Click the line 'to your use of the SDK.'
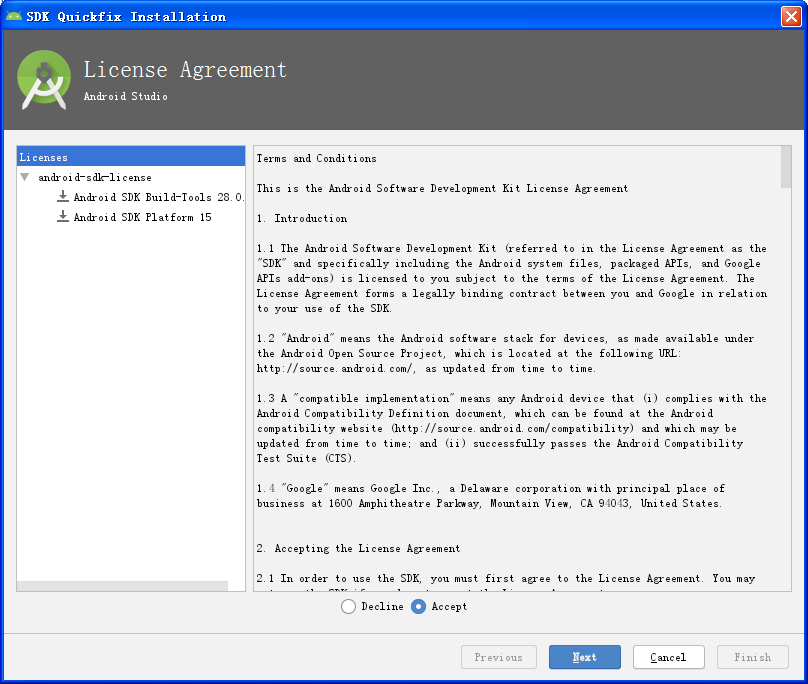The width and height of the screenshot is (808, 684). 325,308
